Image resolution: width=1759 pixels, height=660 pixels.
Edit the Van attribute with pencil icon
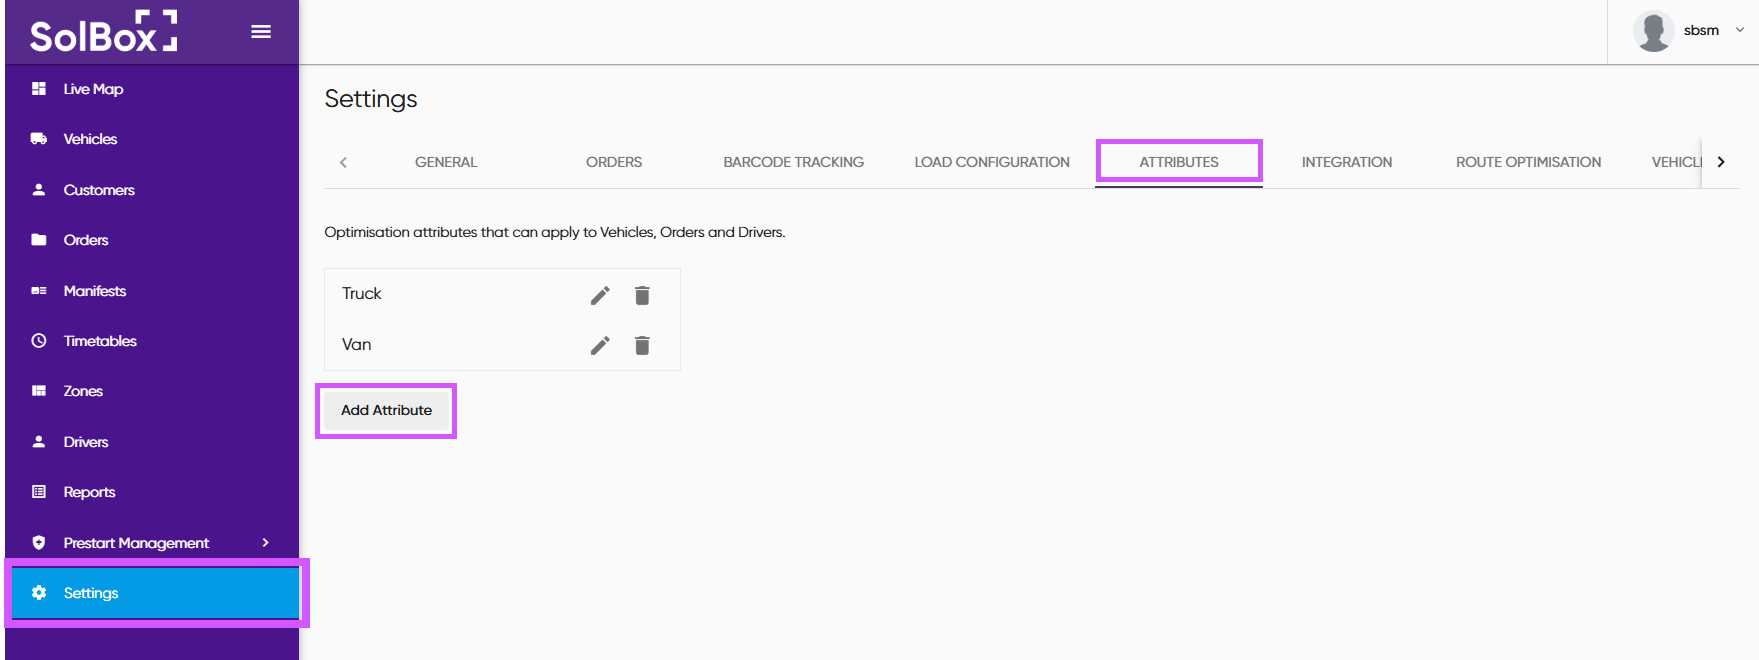(600, 345)
